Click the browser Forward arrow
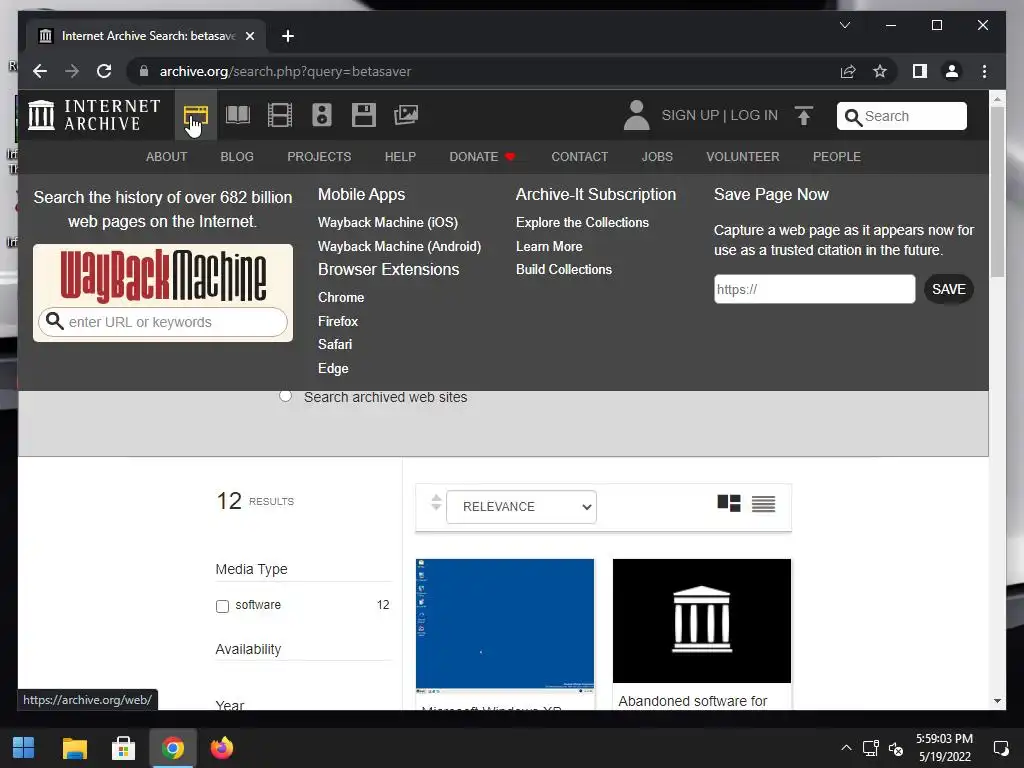The width and height of the screenshot is (1024, 768). [72, 71]
